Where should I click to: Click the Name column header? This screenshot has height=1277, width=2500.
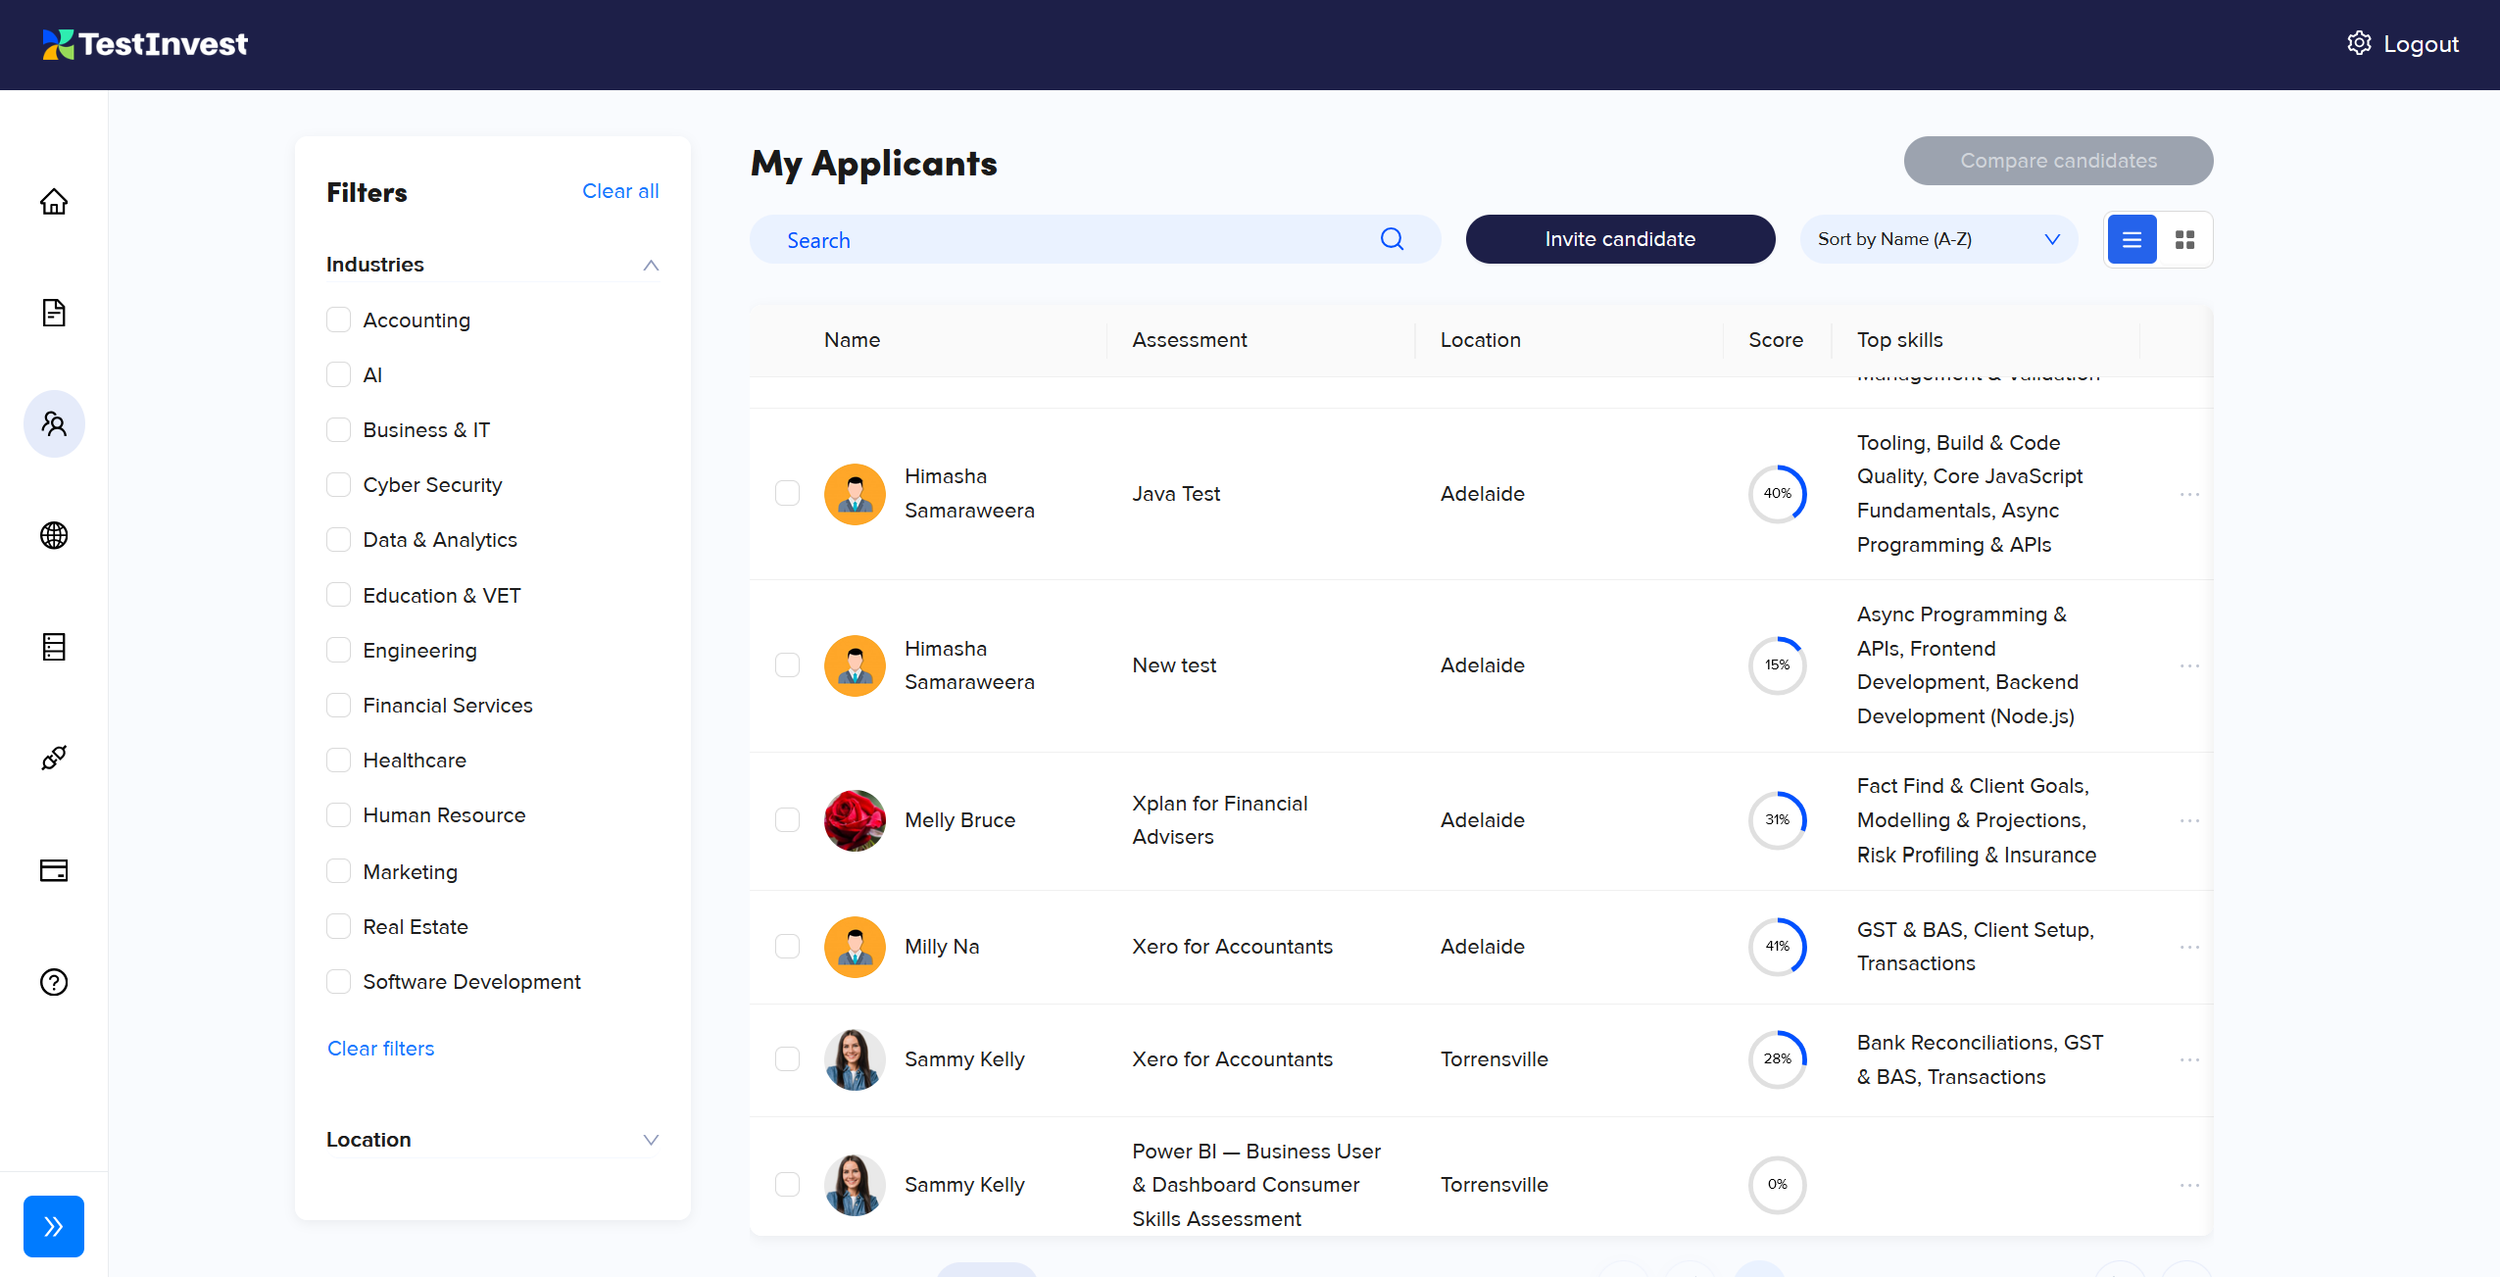pos(852,340)
